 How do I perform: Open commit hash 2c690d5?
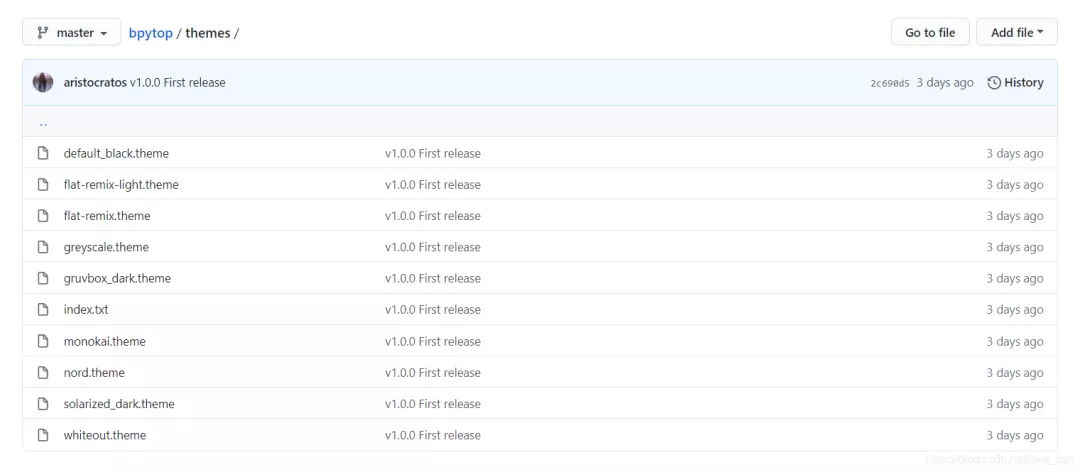pos(890,83)
